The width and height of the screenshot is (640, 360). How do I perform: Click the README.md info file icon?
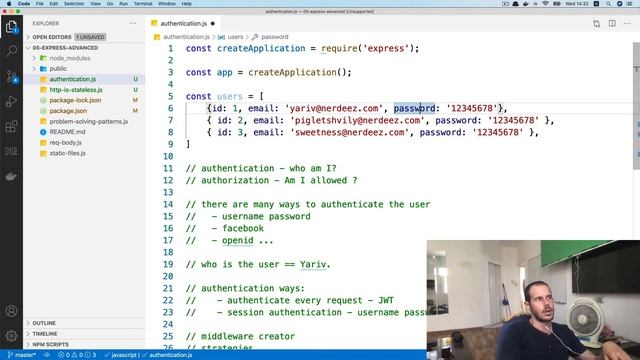(x=43, y=132)
